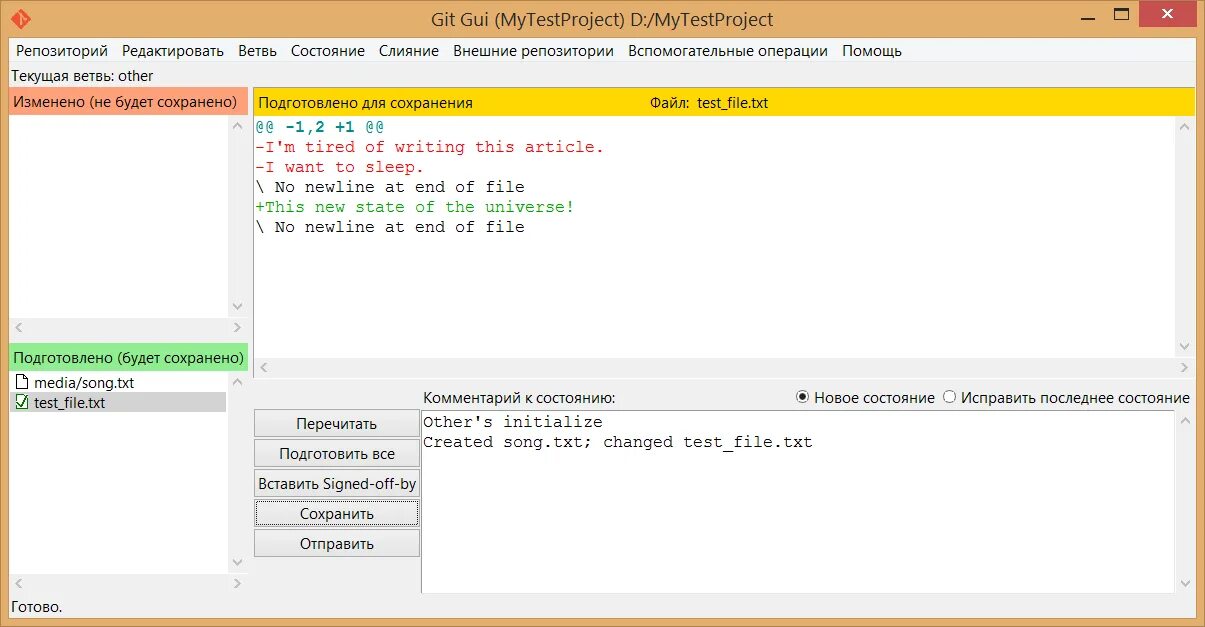Open the Внешние репозитории menu

(x=534, y=51)
